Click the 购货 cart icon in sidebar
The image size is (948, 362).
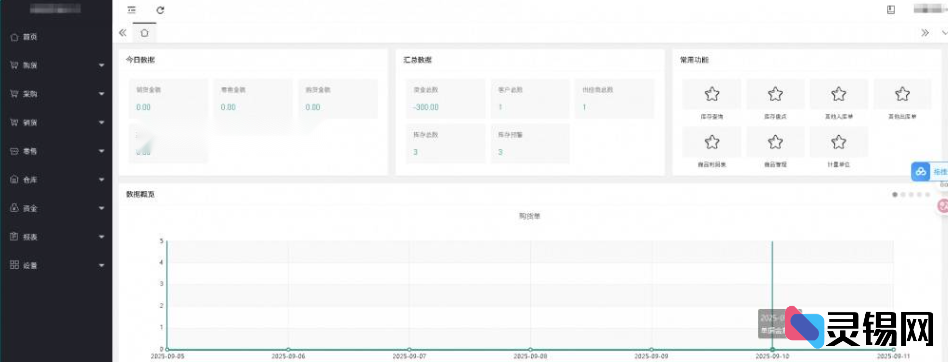pos(14,65)
